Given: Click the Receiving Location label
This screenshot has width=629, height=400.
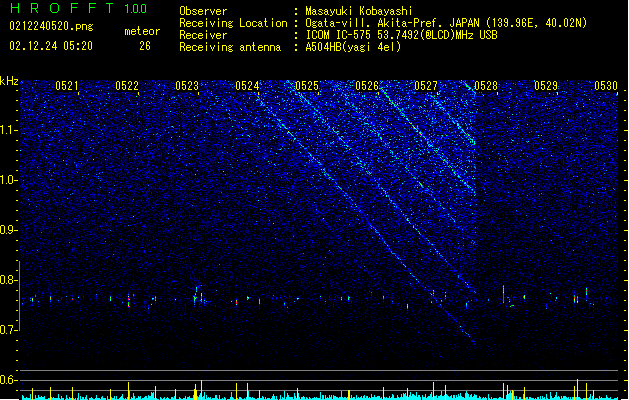Looking at the screenshot, I should [233, 23].
